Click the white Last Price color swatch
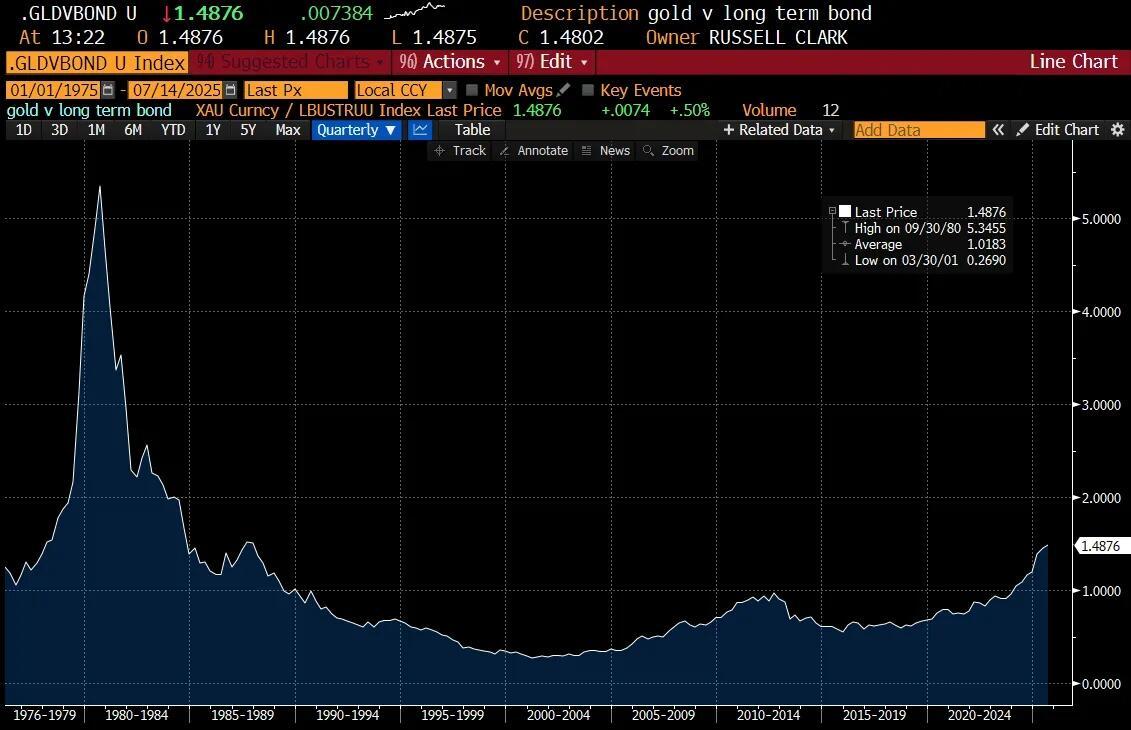Viewport: 1131px width, 730px height. 845,212
